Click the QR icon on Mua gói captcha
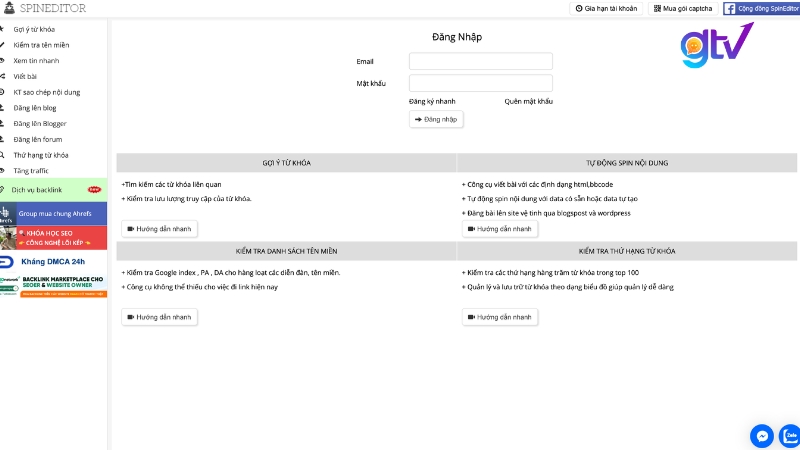This screenshot has height=450, width=800. (x=657, y=8)
